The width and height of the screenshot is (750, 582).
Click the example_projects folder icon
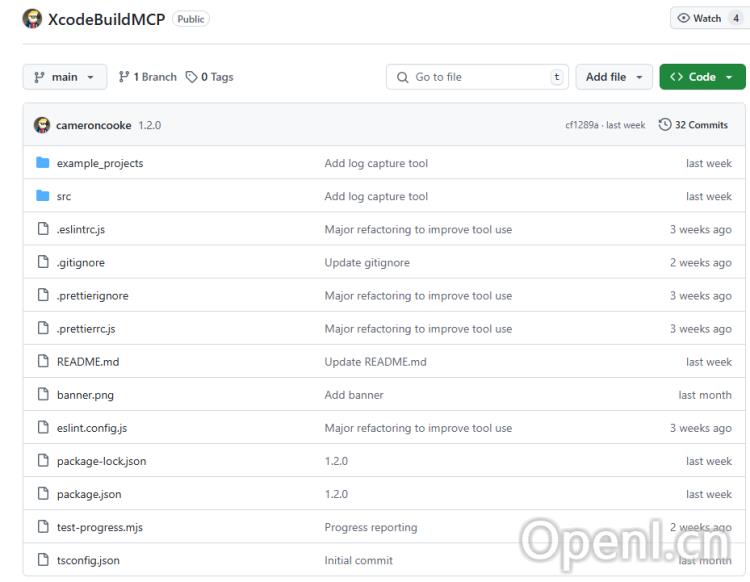point(43,163)
